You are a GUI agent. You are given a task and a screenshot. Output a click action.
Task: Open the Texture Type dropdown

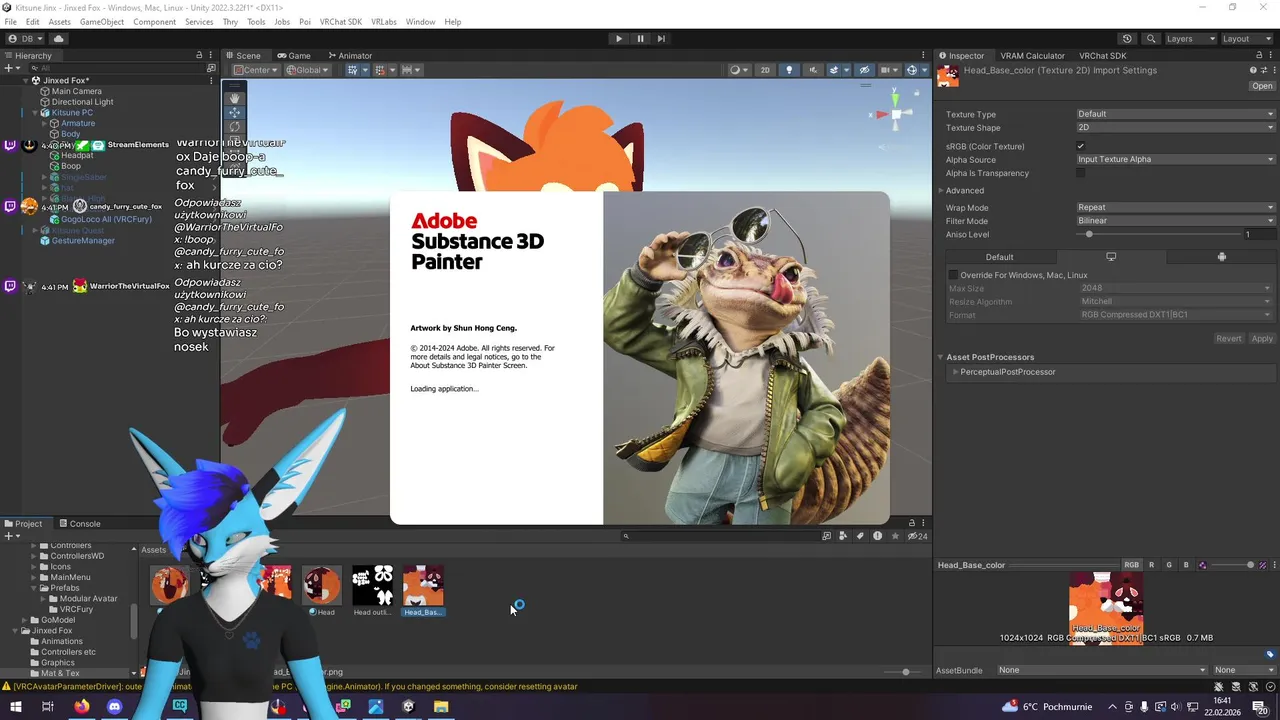[x=1176, y=114]
